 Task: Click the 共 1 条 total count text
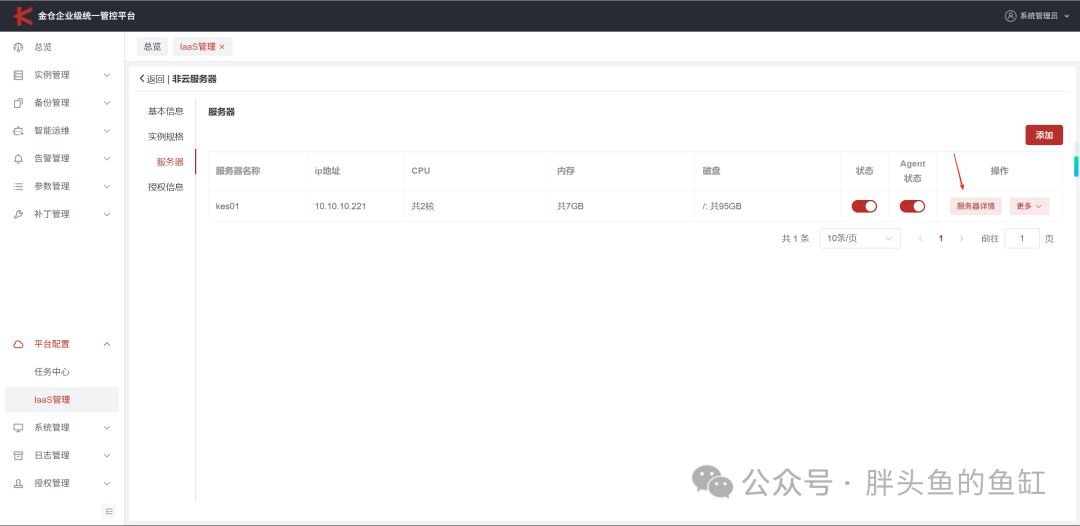point(795,239)
